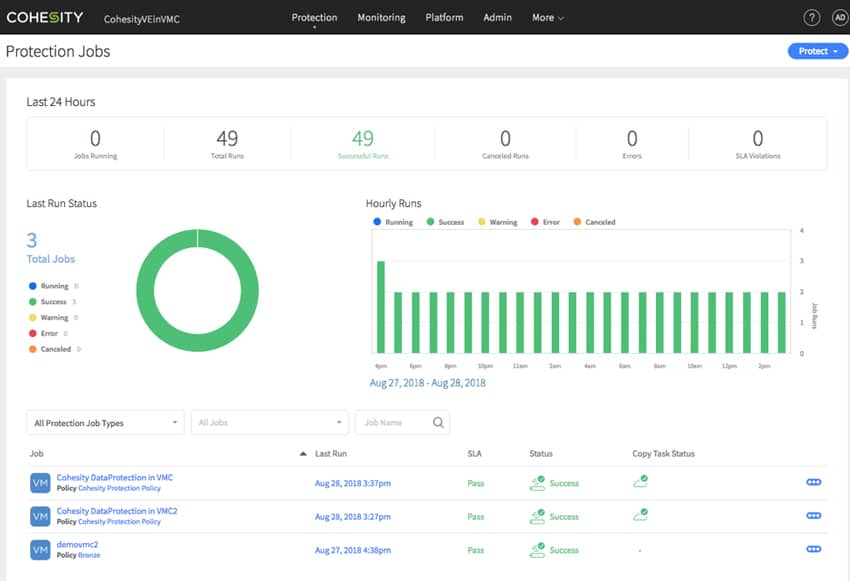Click the CohesityVEinVMC cluster name

[x=141, y=19]
